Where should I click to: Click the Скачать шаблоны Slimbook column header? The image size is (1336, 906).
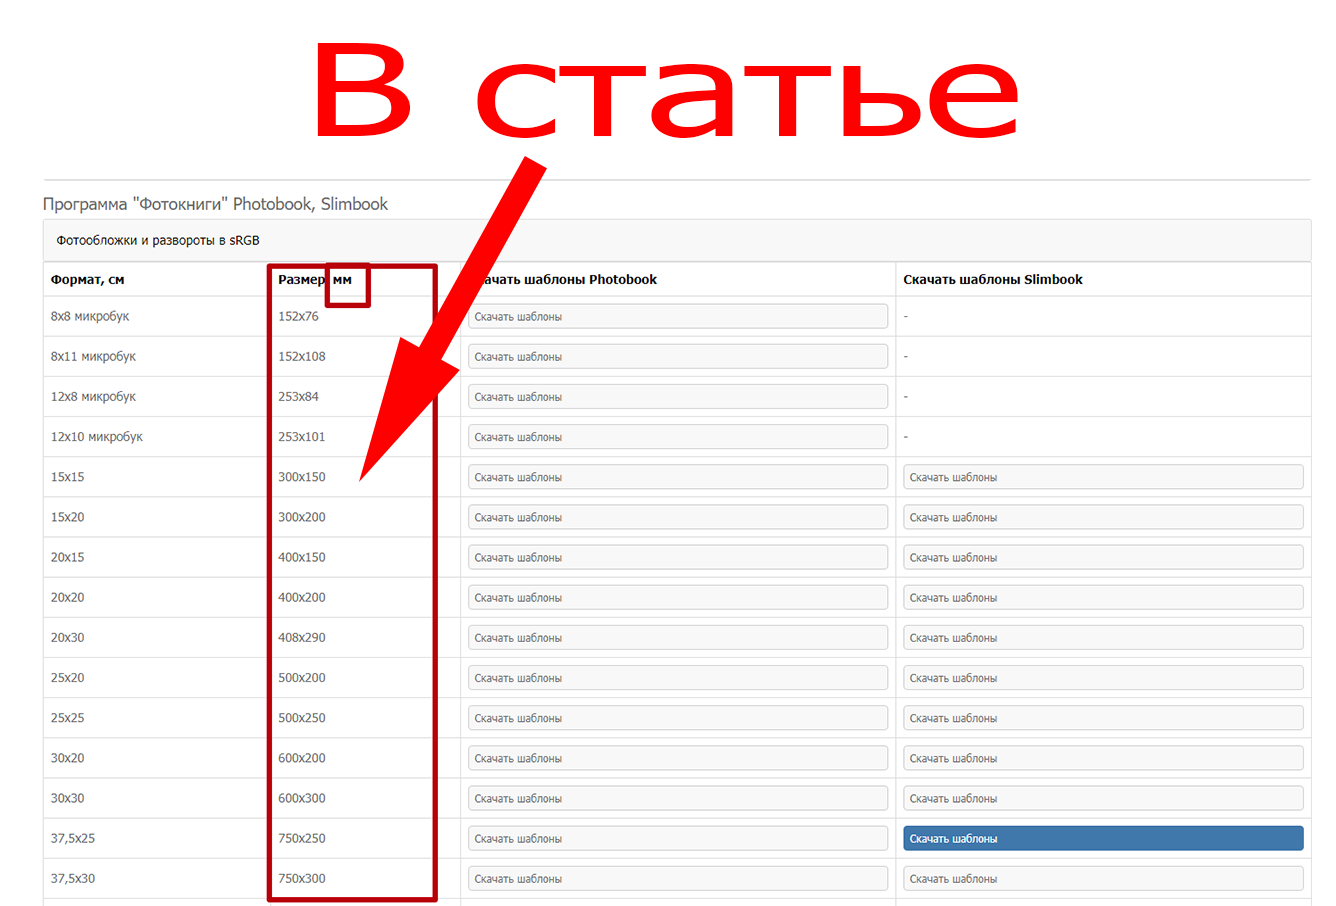click(x=992, y=280)
